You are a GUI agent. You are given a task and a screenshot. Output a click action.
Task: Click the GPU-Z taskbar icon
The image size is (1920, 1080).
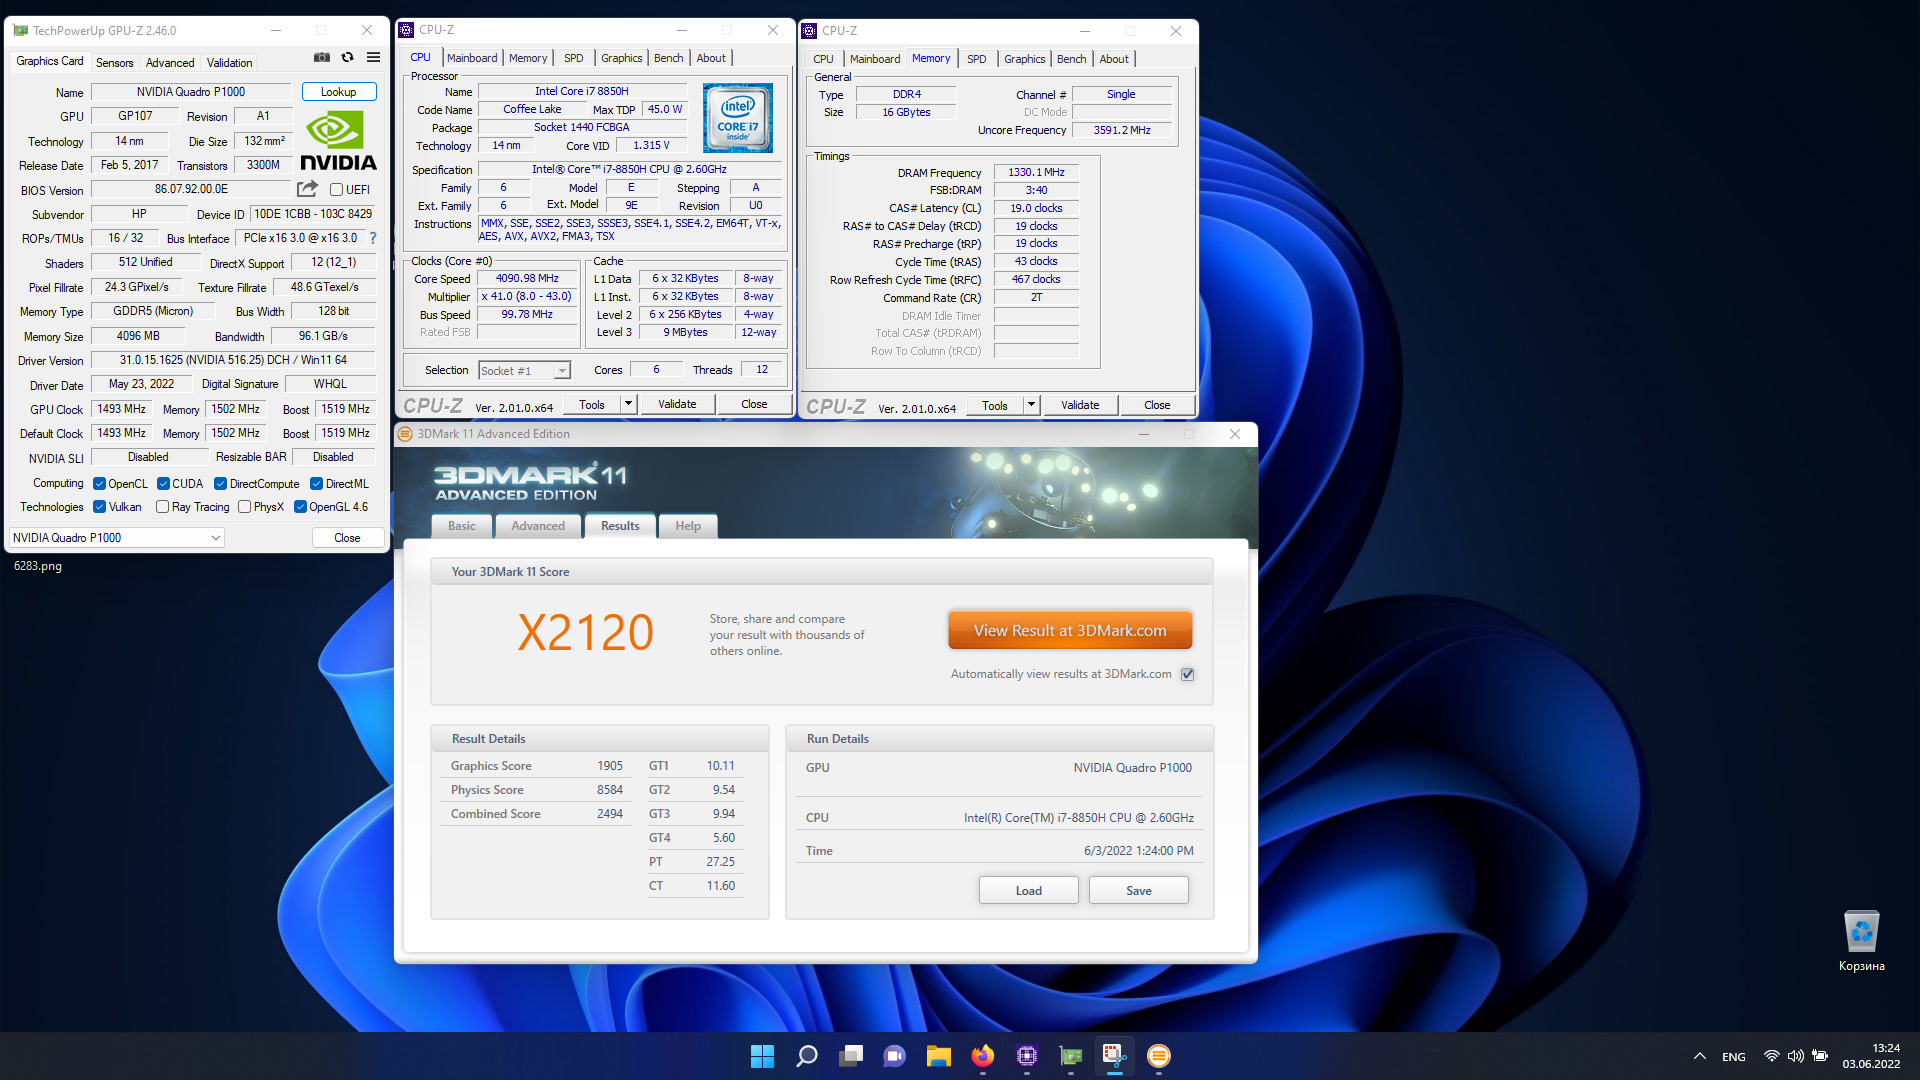pos(1071,1056)
